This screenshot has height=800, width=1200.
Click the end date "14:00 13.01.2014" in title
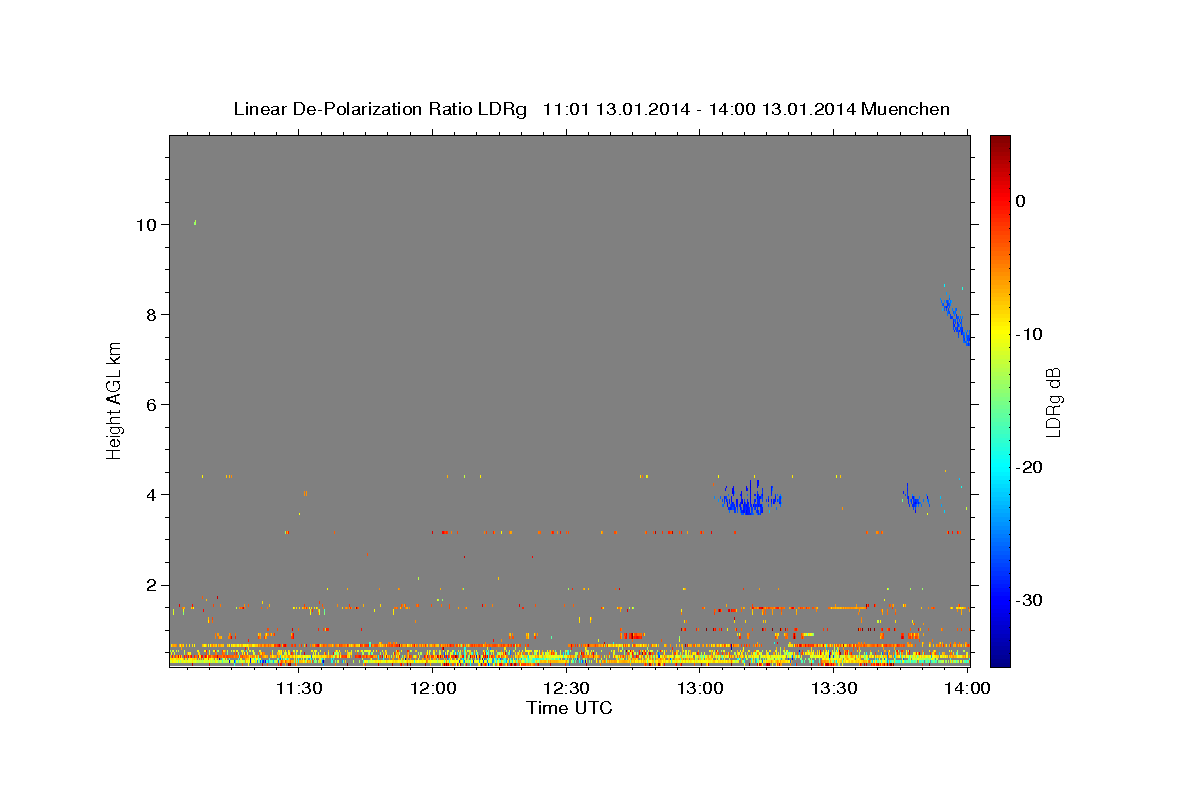click(782, 109)
